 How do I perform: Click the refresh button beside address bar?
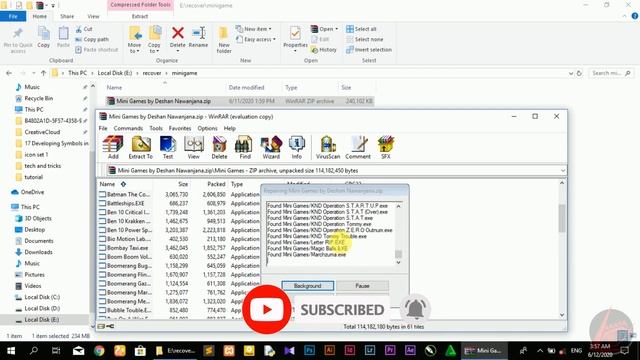[x=579, y=73]
